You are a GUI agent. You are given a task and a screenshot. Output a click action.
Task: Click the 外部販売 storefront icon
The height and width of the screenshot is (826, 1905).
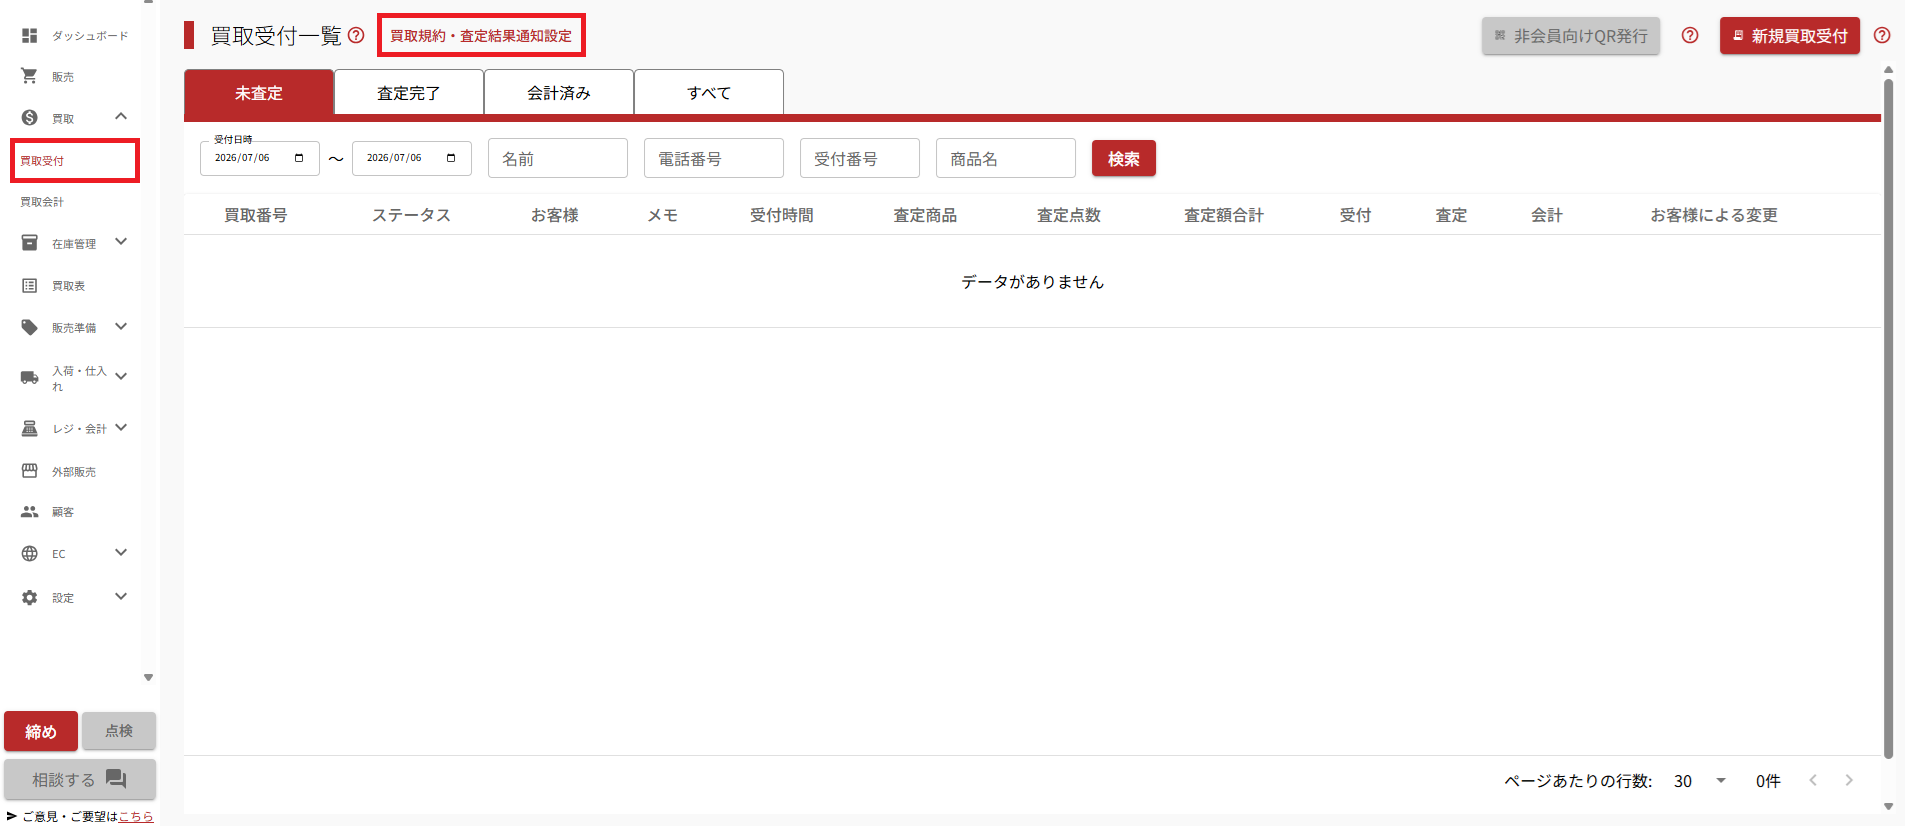(30, 471)
